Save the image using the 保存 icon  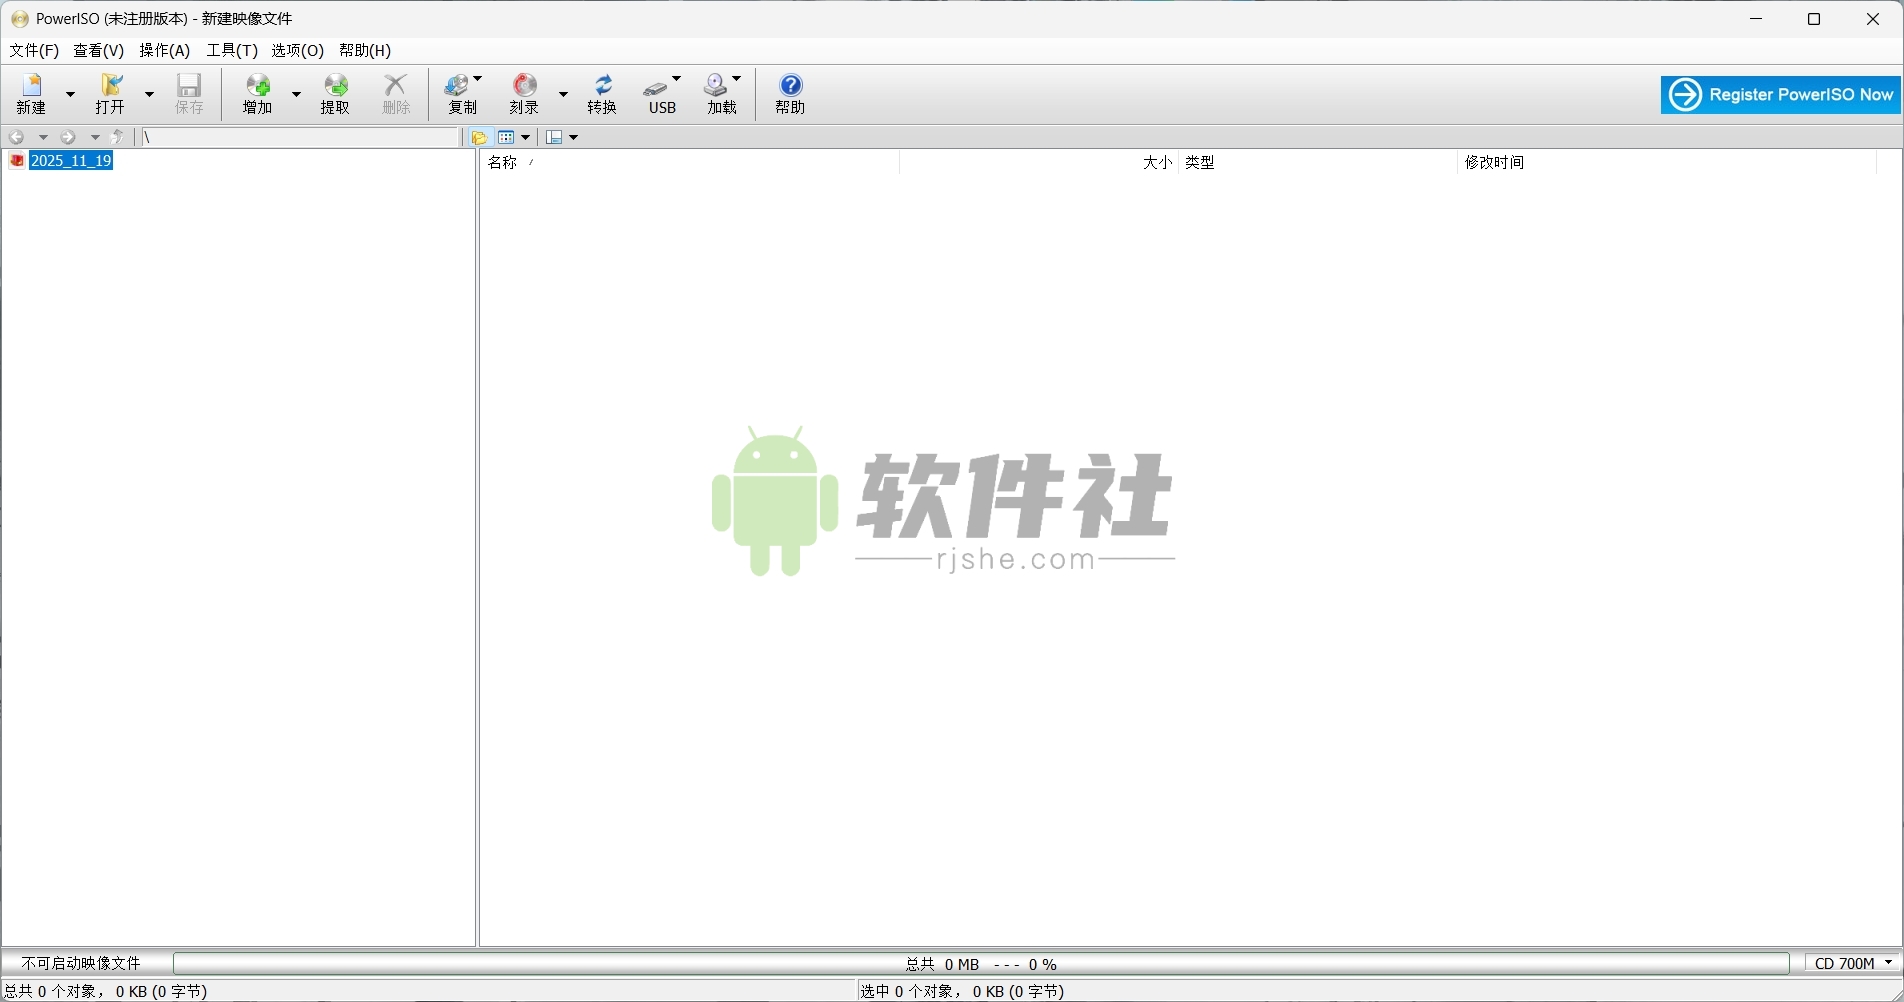click(x=188, y=94)
